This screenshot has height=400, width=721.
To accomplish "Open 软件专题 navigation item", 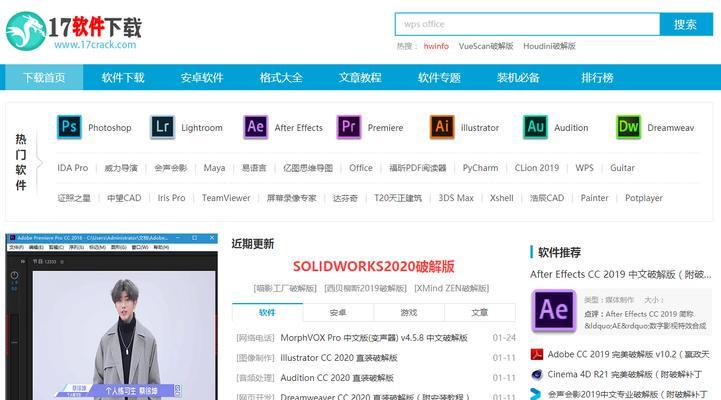I will point(439,77).
